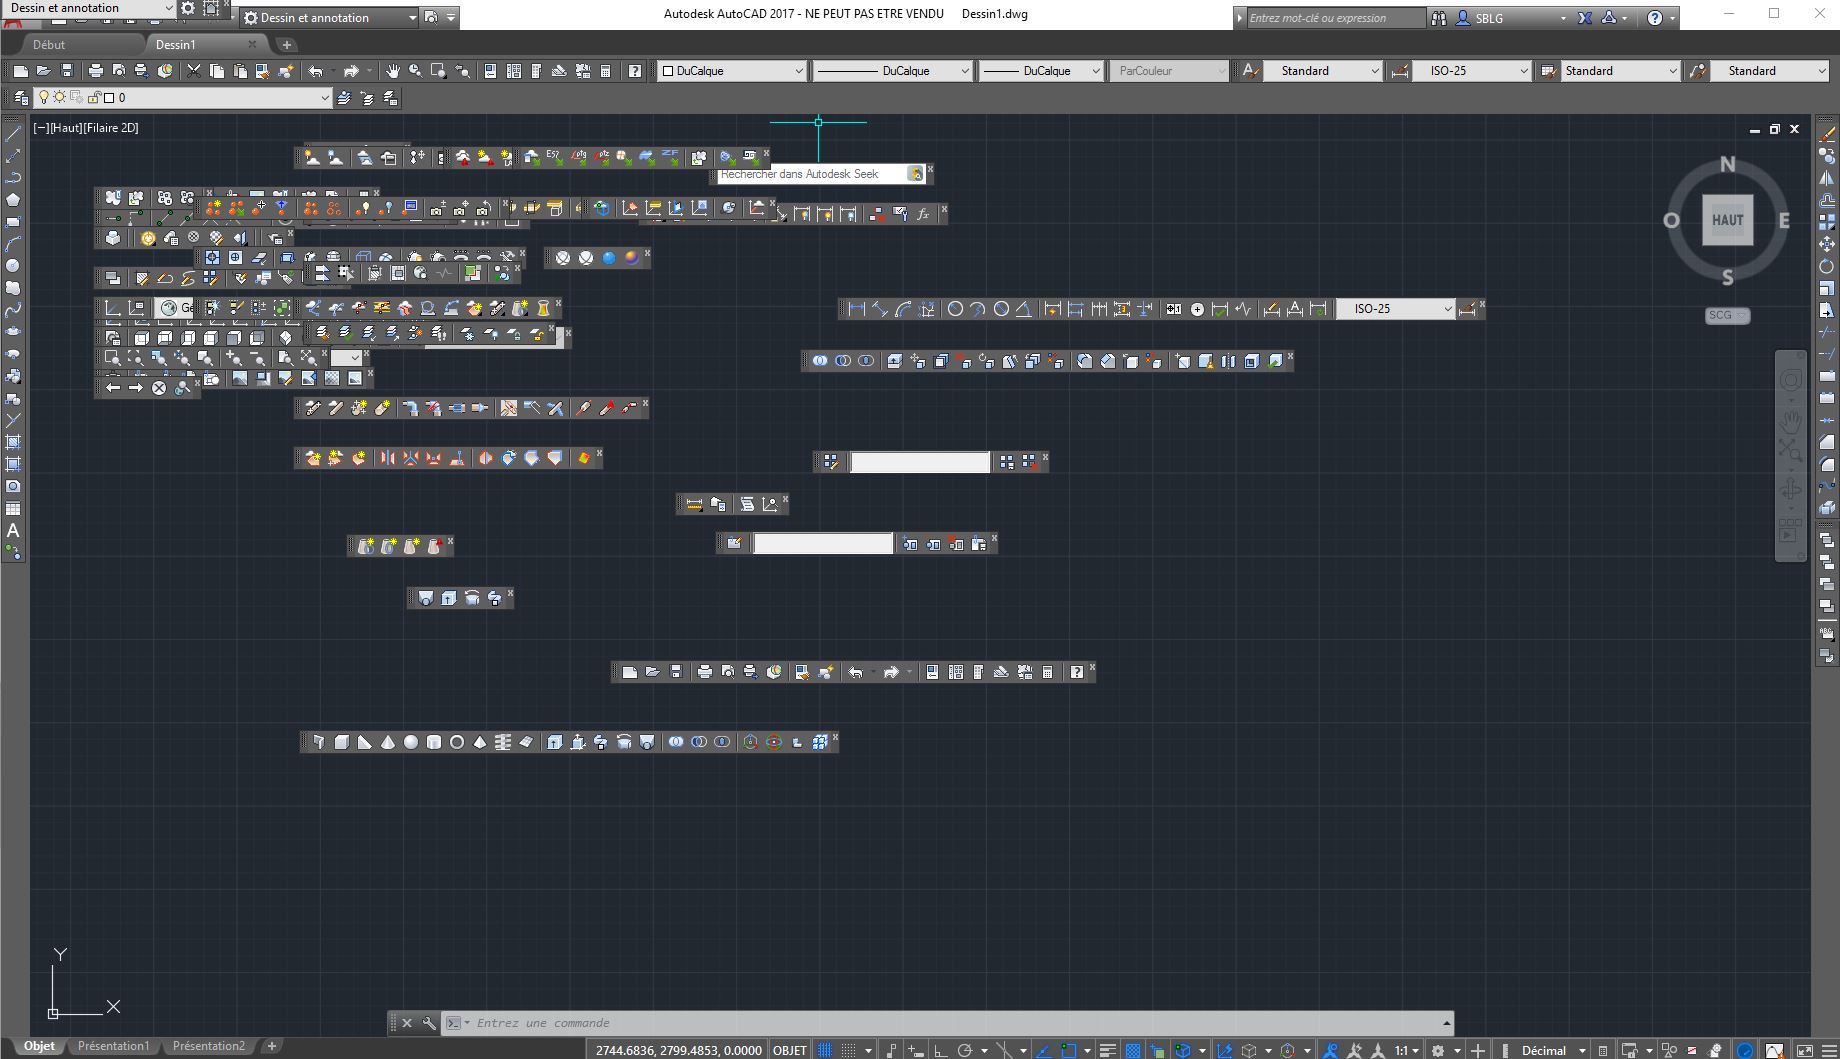Select the Line tool in Draw toolbar
The height and width of the screenshot is (1059, 1840).
click(x=13, y=134)
